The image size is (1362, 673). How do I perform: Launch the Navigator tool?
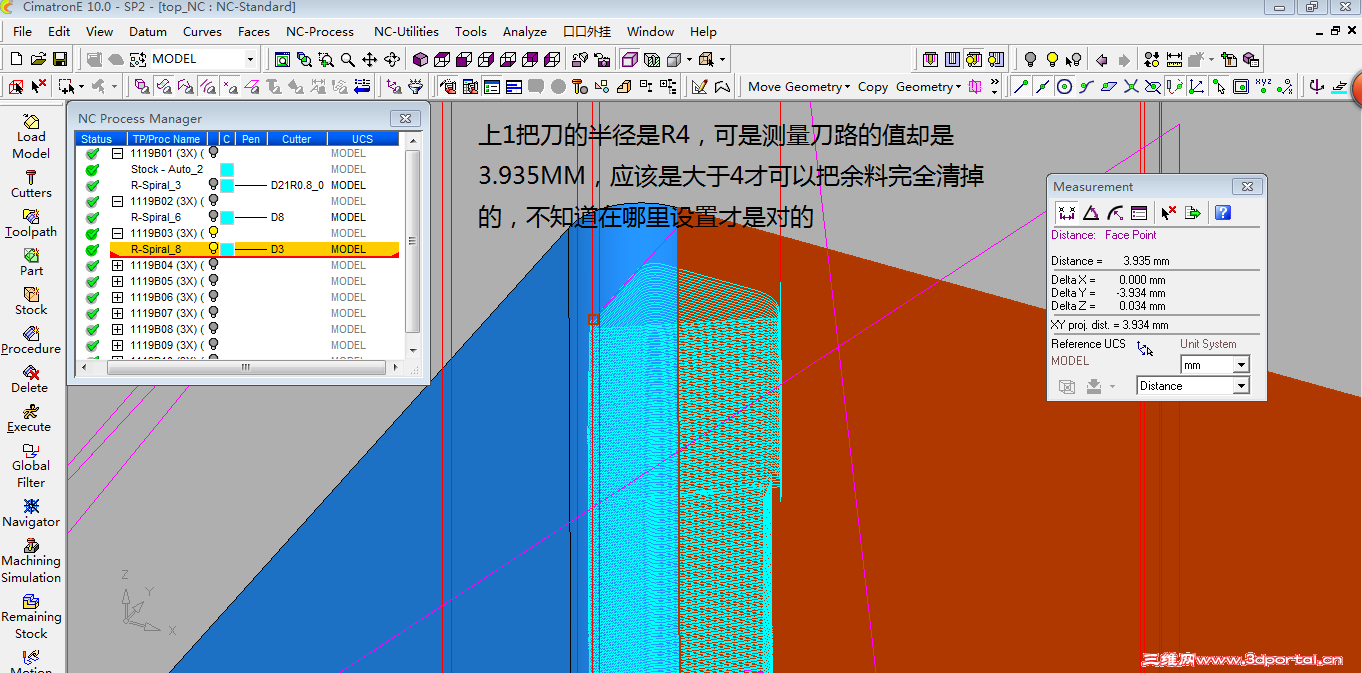pyautogui.click(x=31, y=513)
